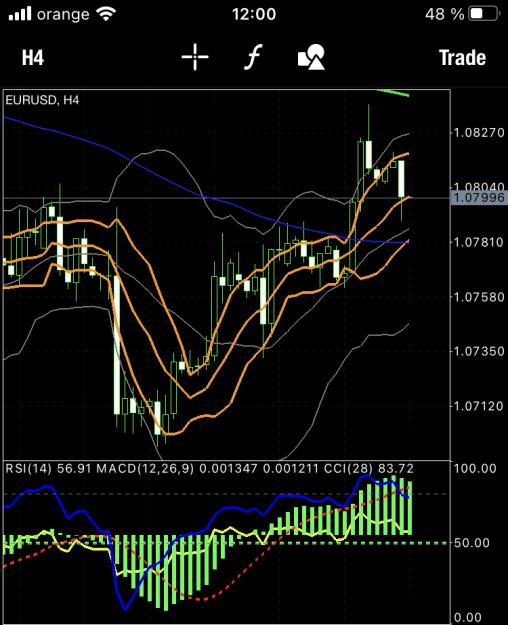Tap the battery icon in status bar
Screen dimensions: 508x625
[484, 14]
